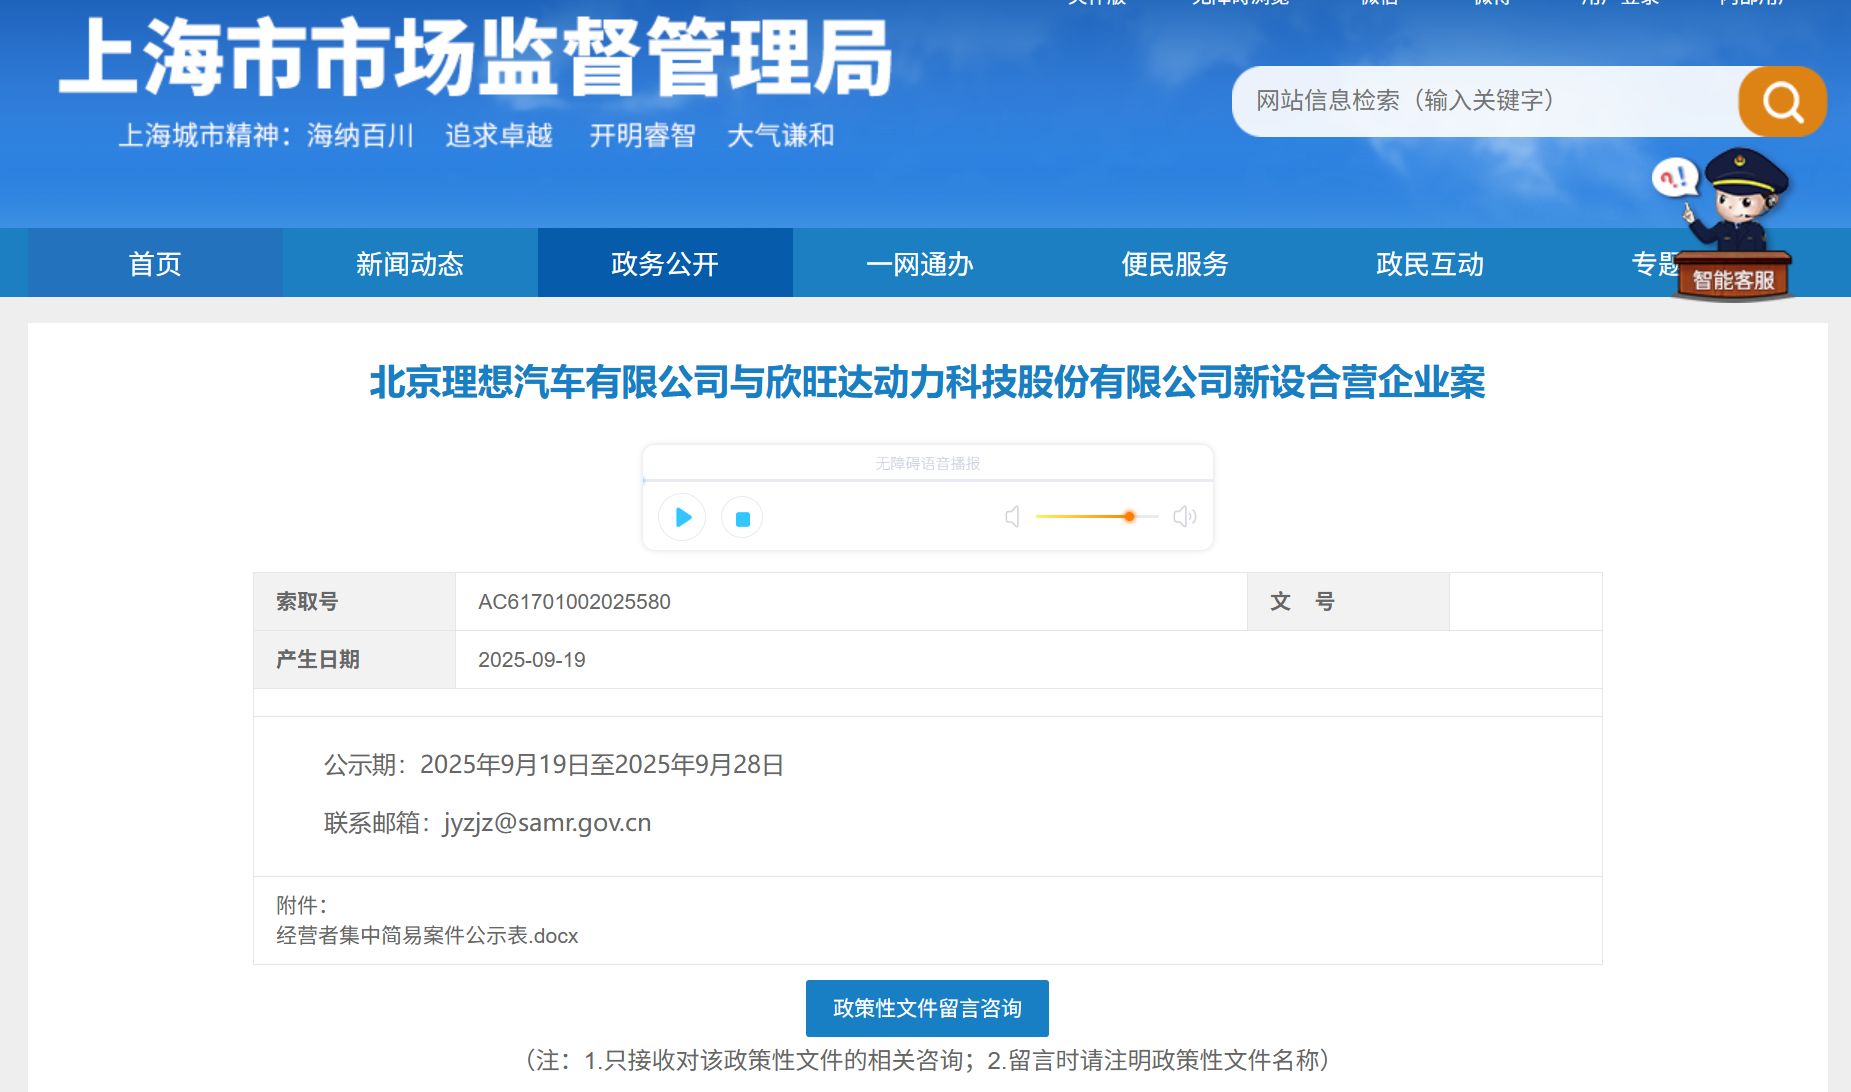Click the jyzjz@samr.gov.cn contact email
The height and width of the screenshot is (1092, 1851).
pos(547,823)
